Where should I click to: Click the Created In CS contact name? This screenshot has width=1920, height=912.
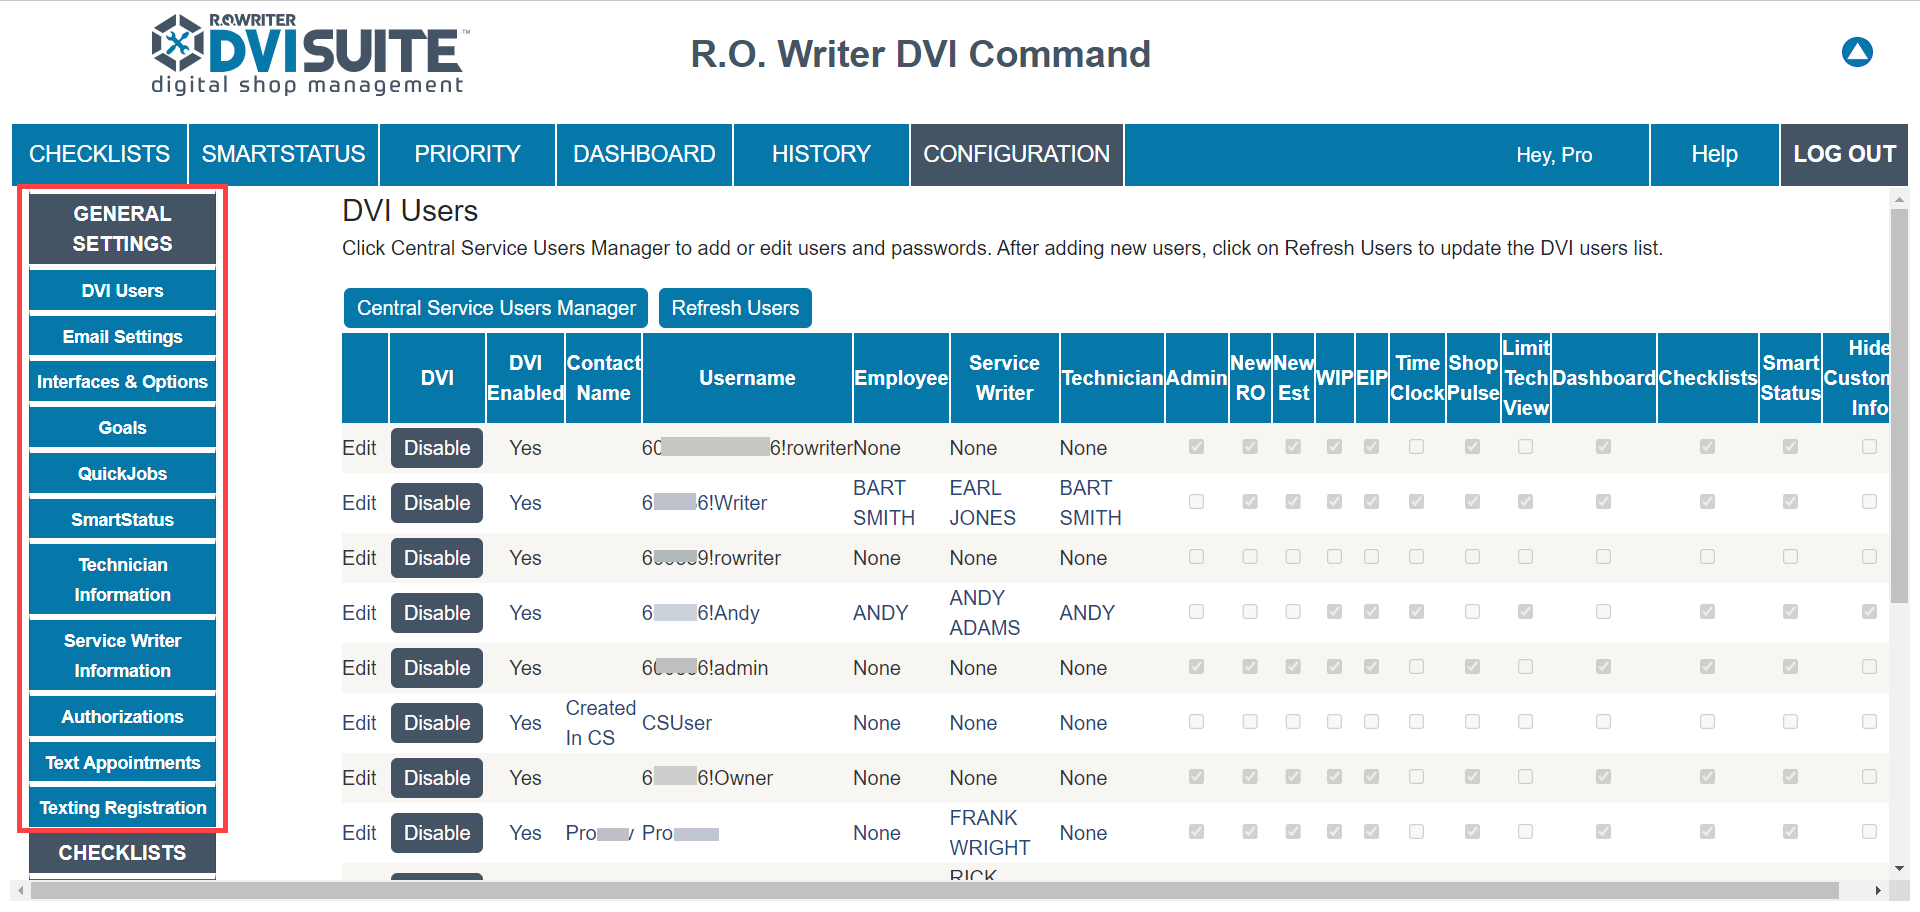601,723
